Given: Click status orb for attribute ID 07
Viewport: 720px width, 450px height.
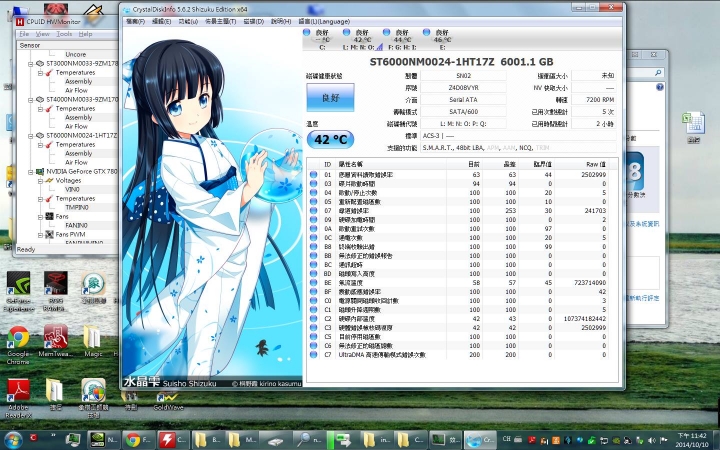Looking at the screenshot, I should coord(314,211).
